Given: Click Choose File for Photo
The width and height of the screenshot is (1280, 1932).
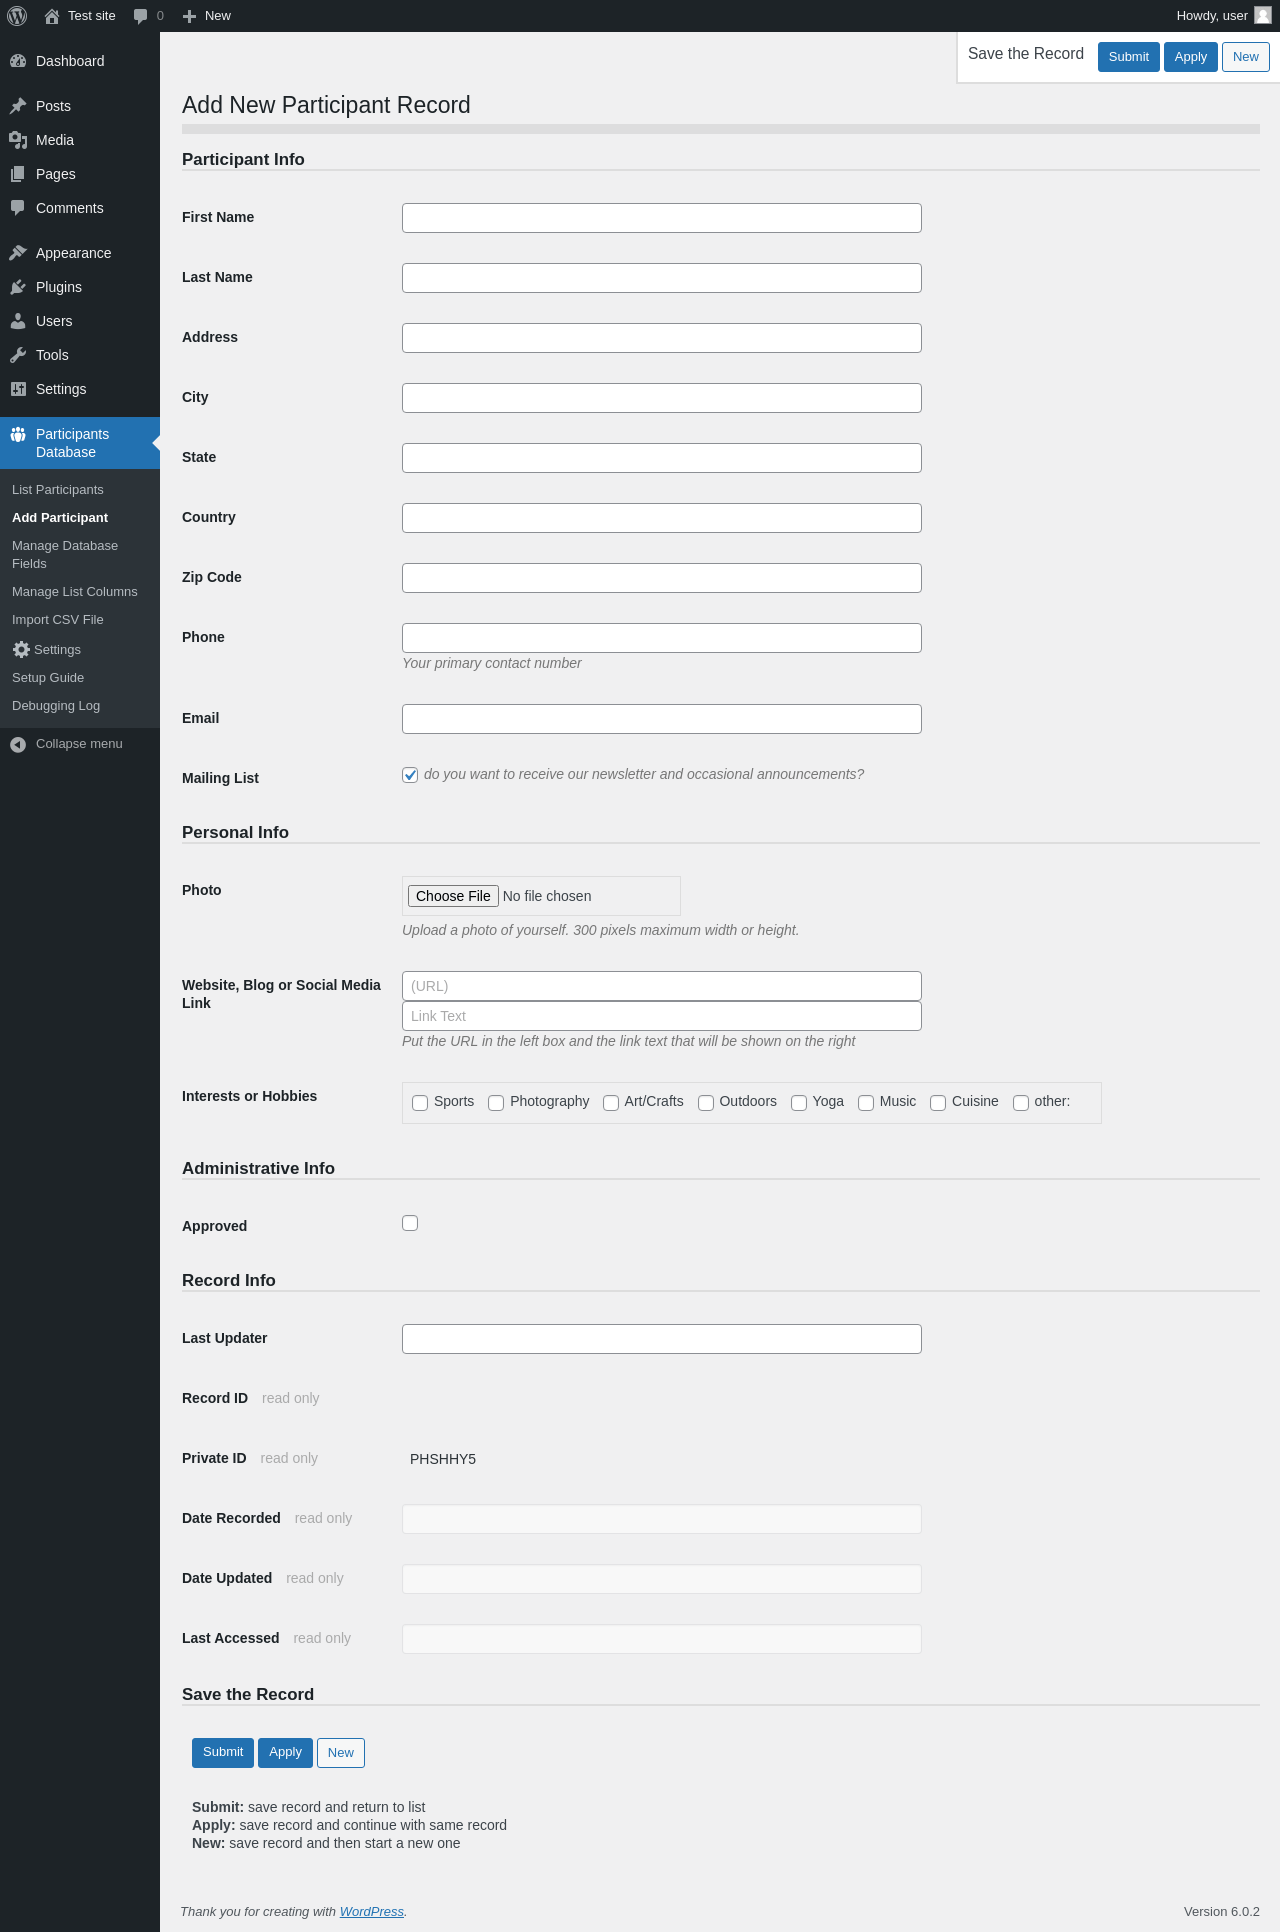Looking at the screenshot, I should [x=453, y=896].
